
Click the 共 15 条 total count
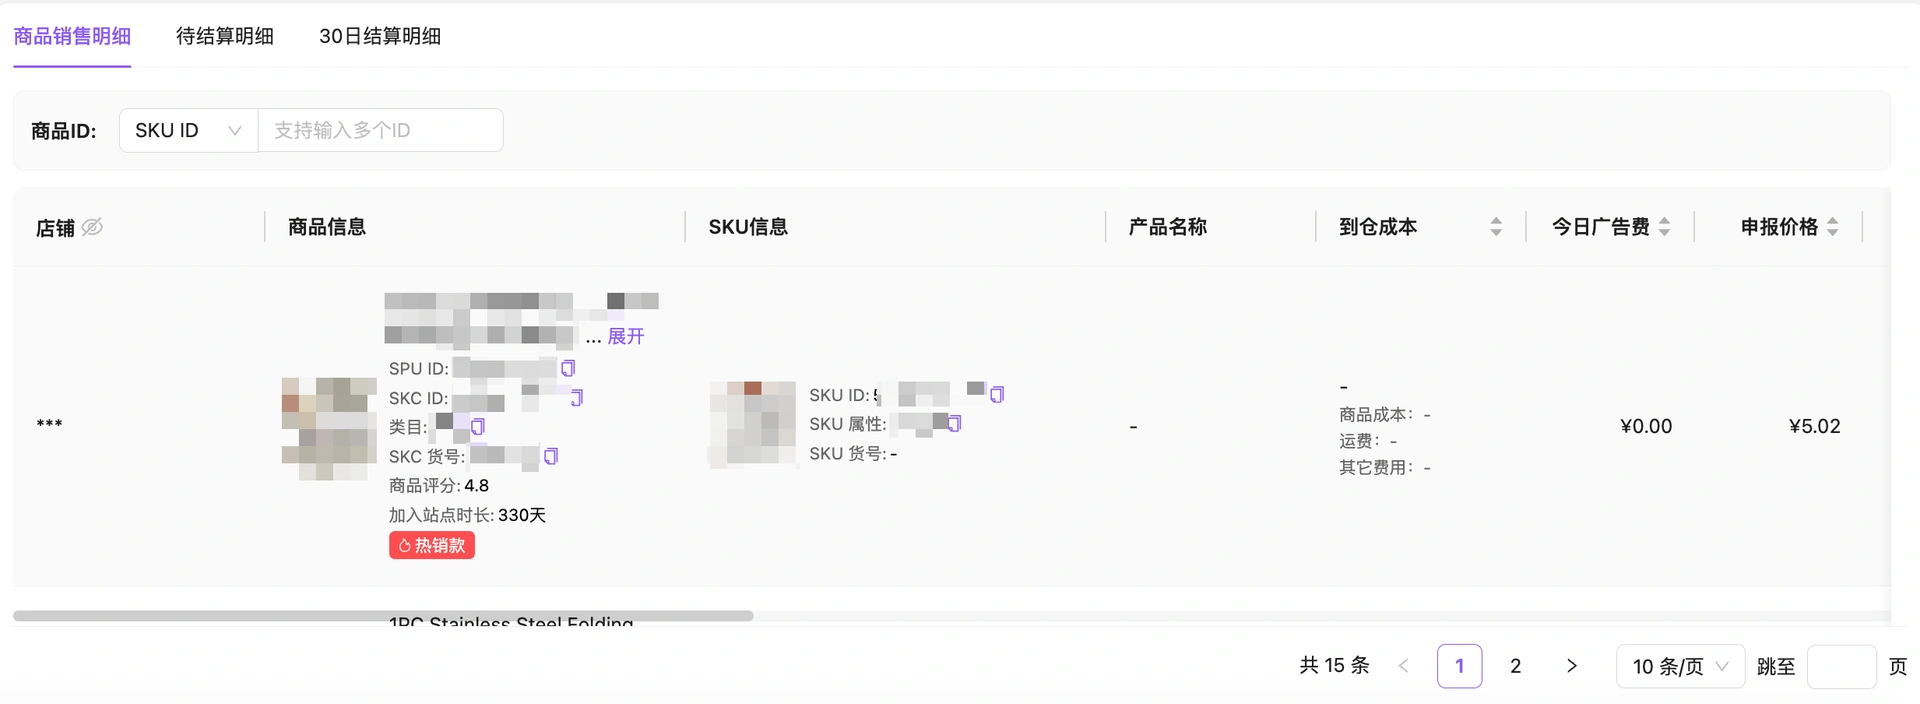point(1334,666)
